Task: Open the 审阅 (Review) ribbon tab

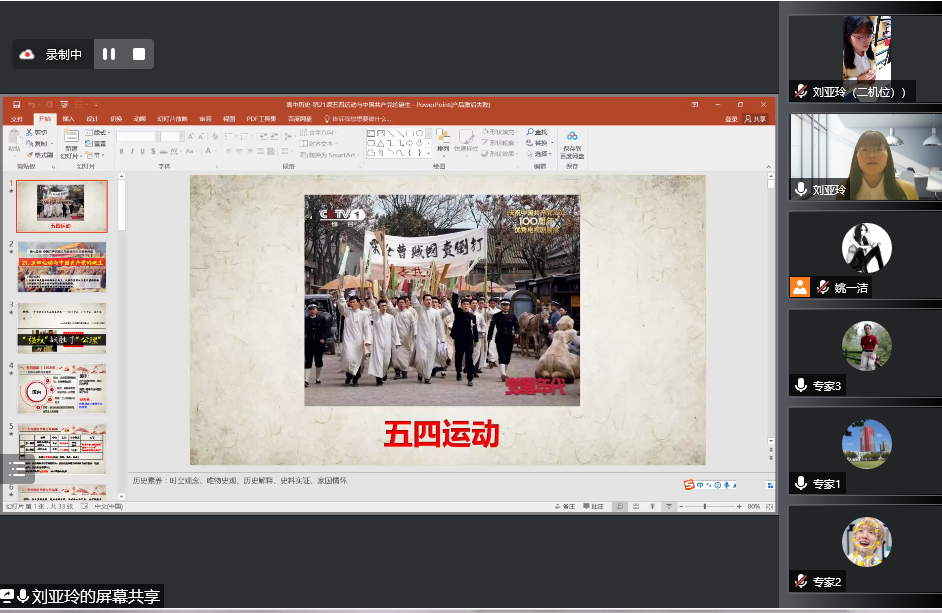Action: point(205,119)
